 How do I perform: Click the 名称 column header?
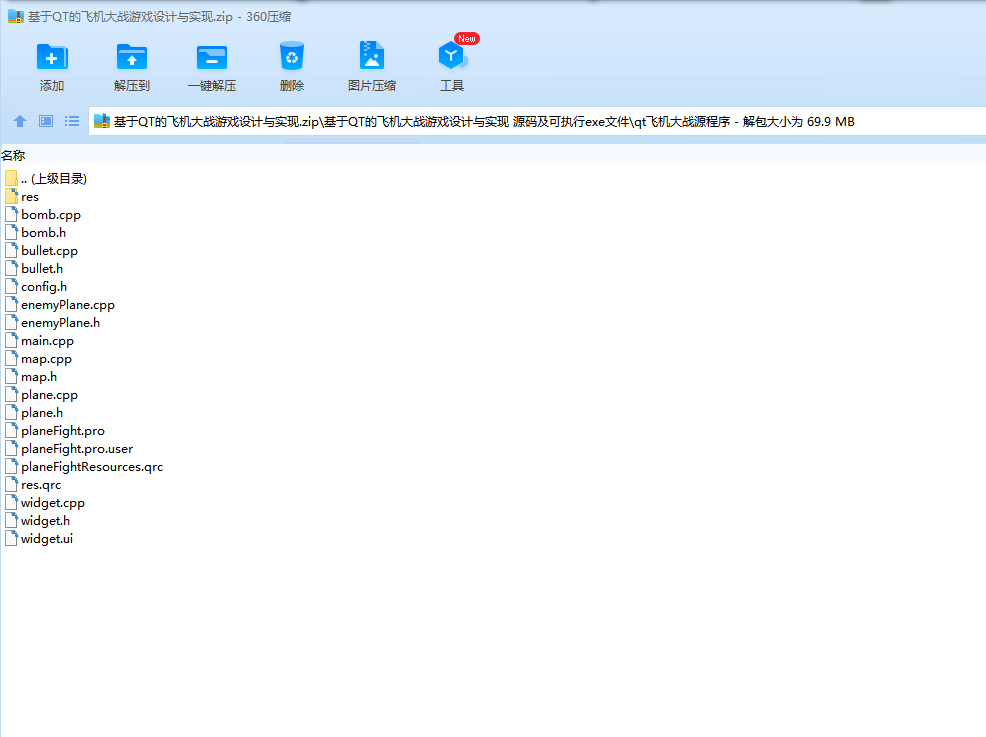coord(13,155)
